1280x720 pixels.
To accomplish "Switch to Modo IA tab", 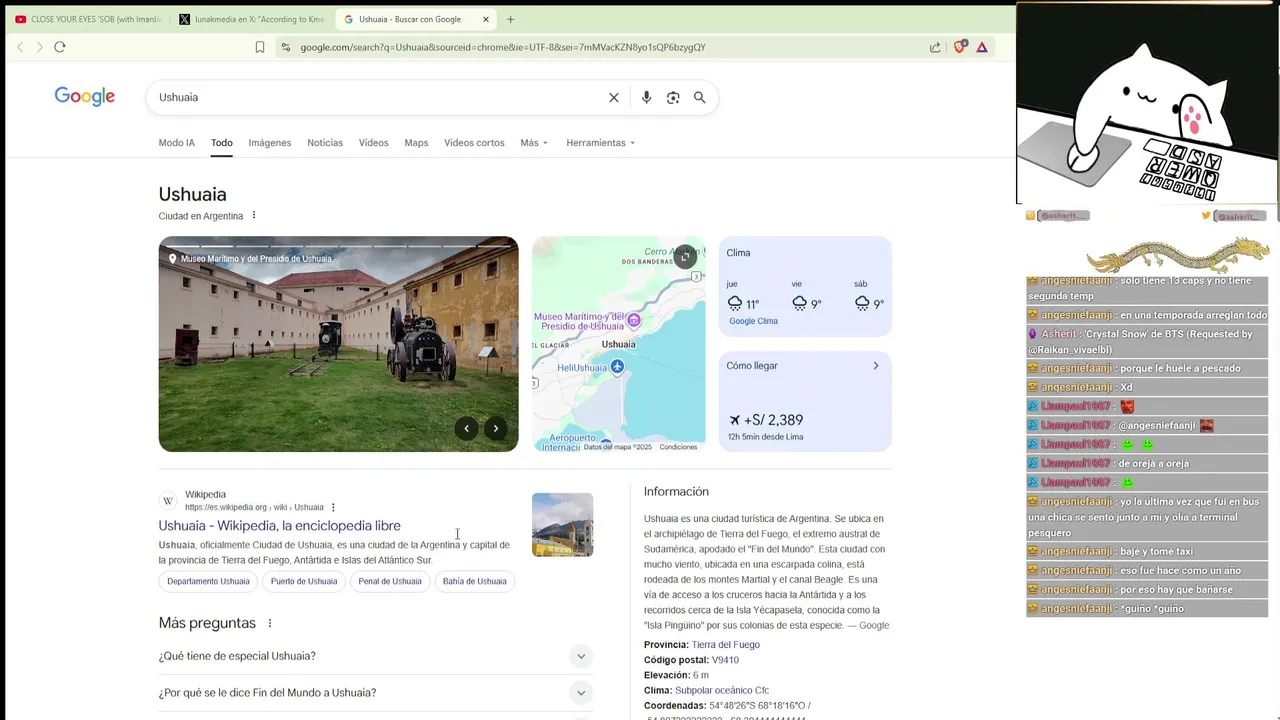I will [177, 143].
